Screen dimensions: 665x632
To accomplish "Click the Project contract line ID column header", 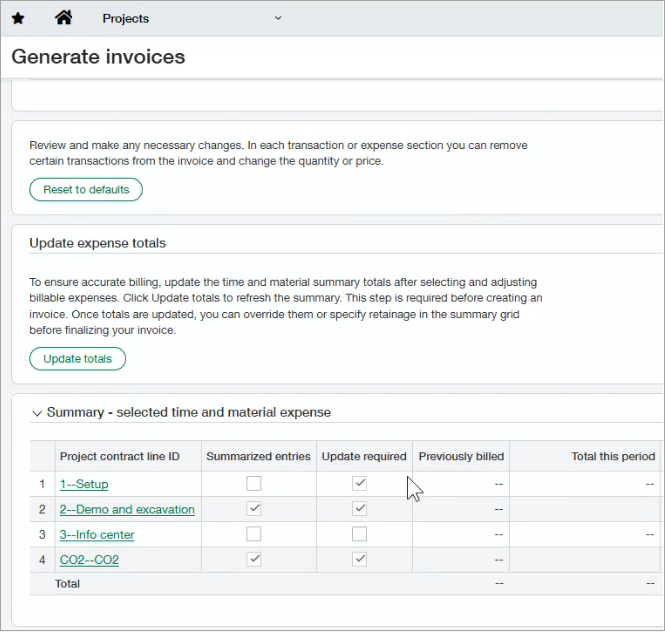I will click(x=120, y=456).
